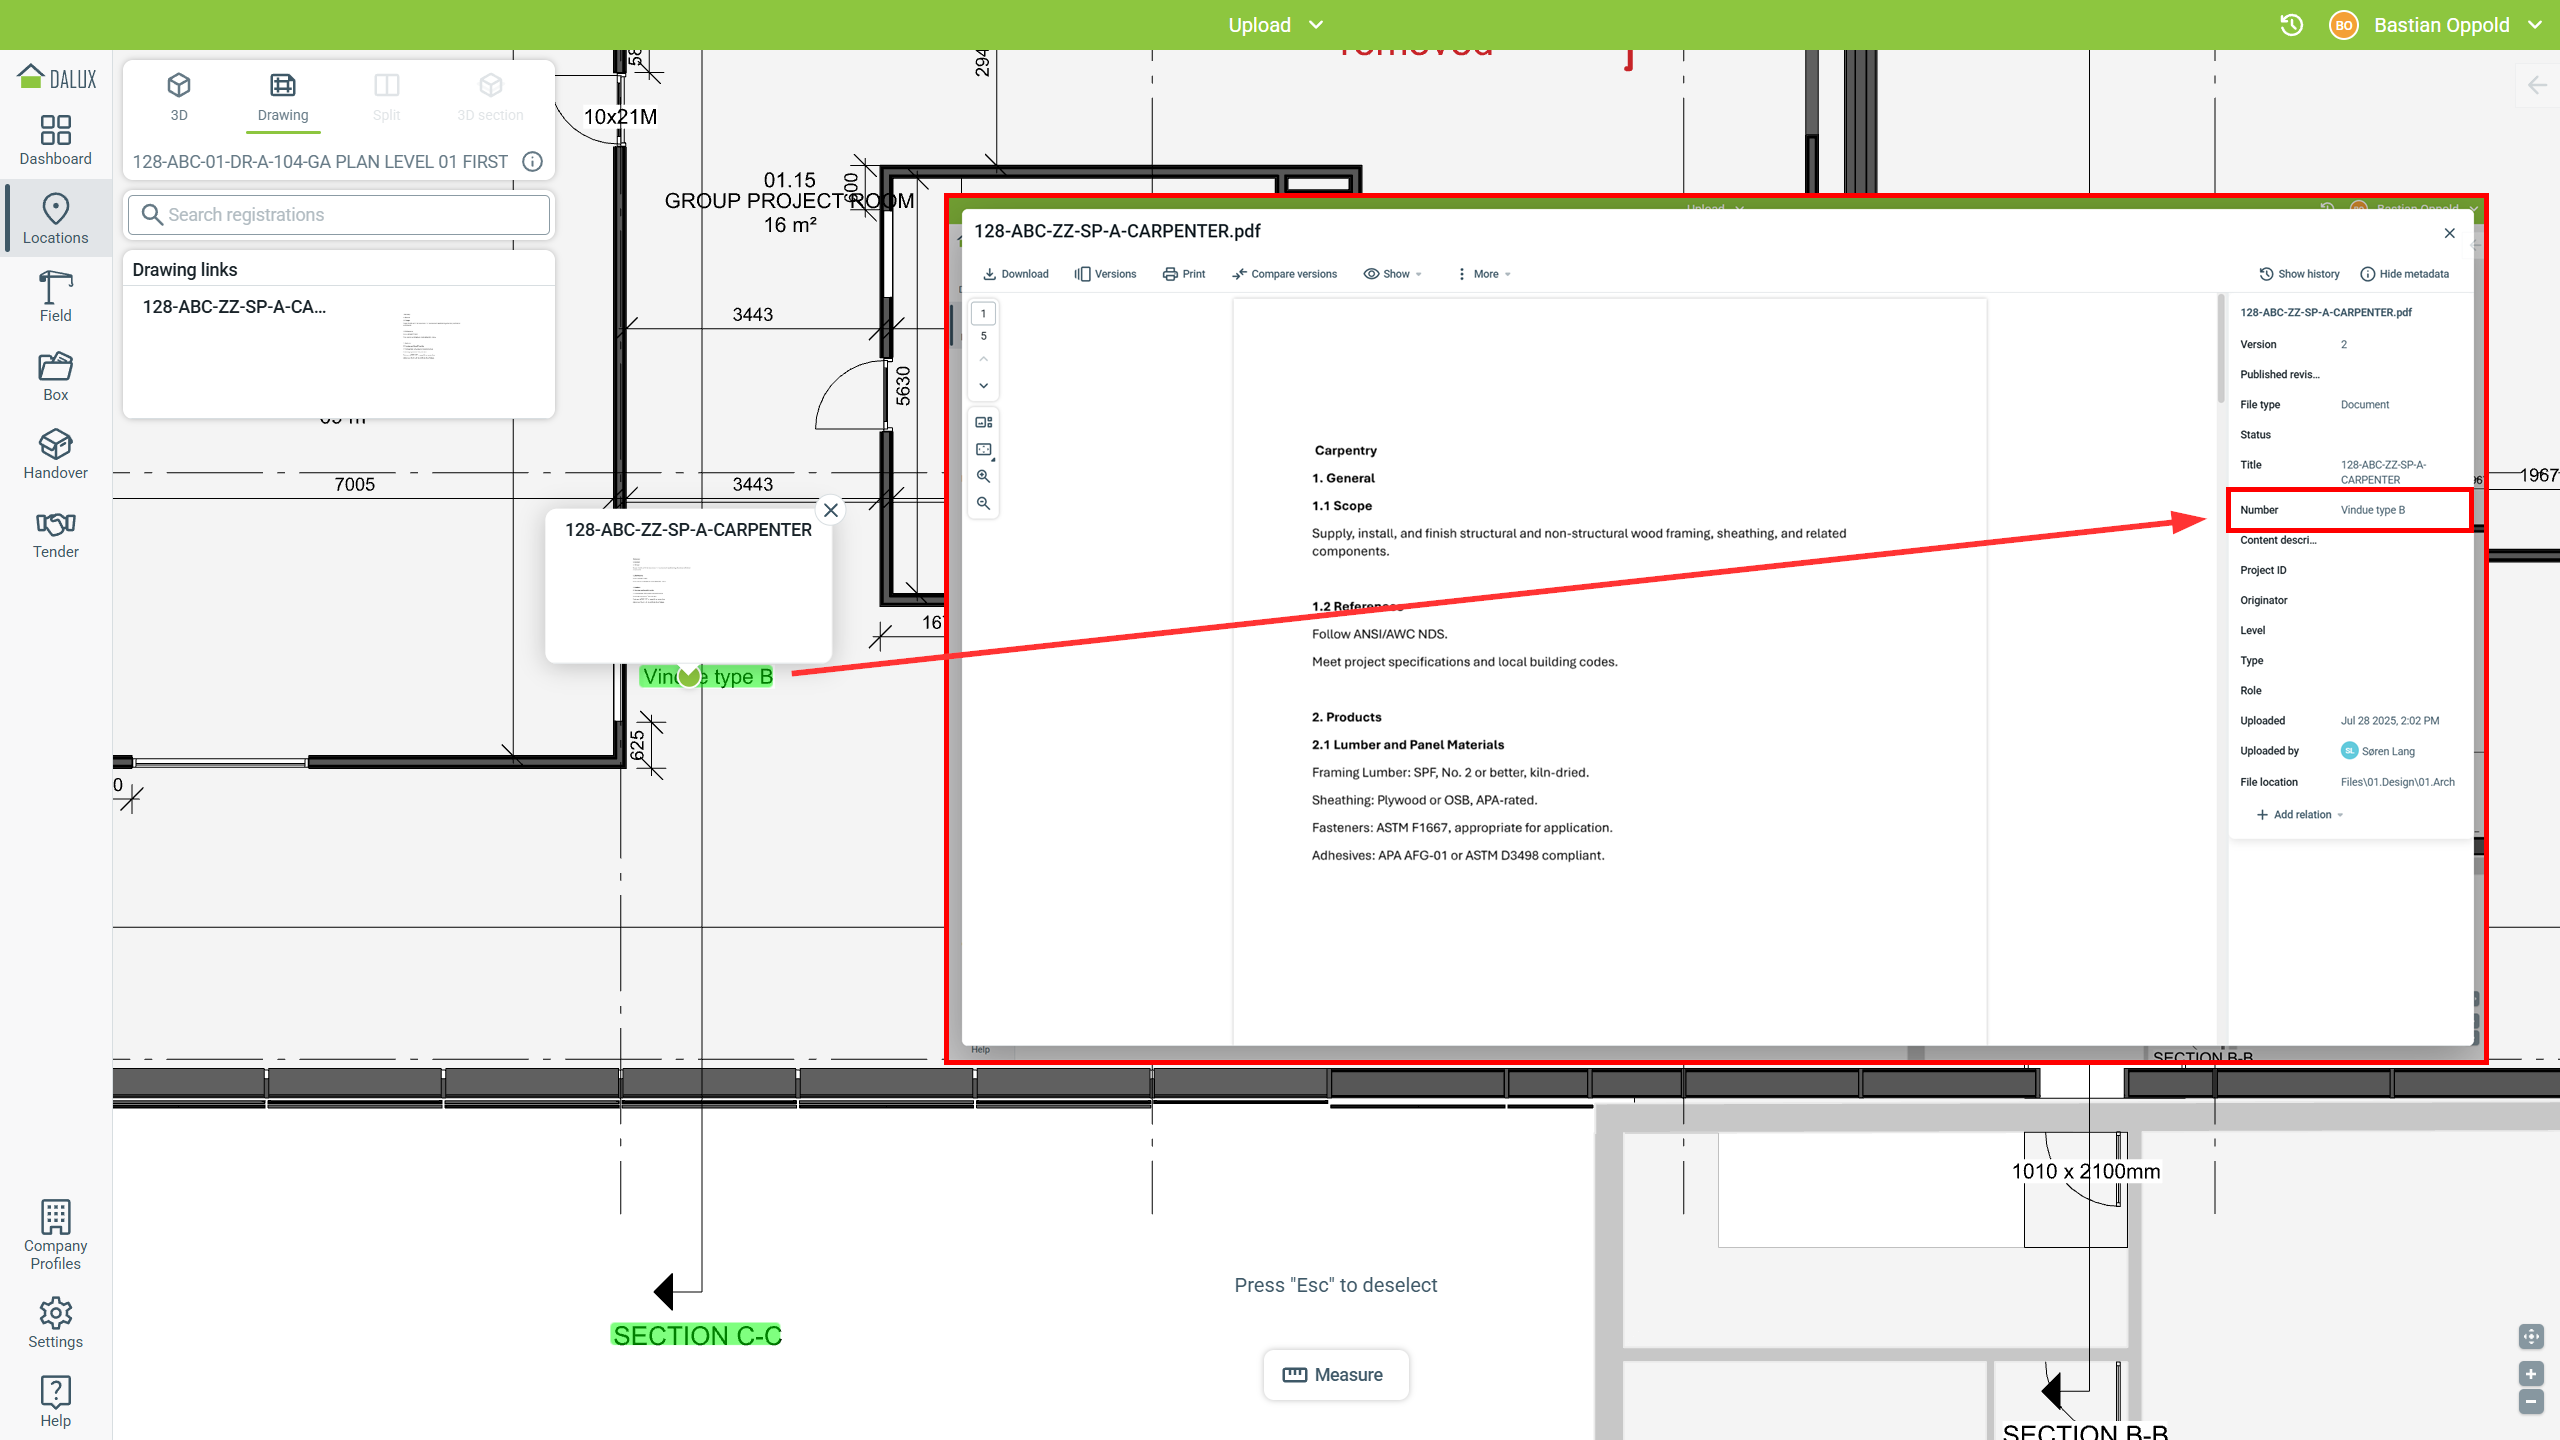Click the history clock icon in header
This screenshot has height=1440, width=2560.
point(2291,25)
